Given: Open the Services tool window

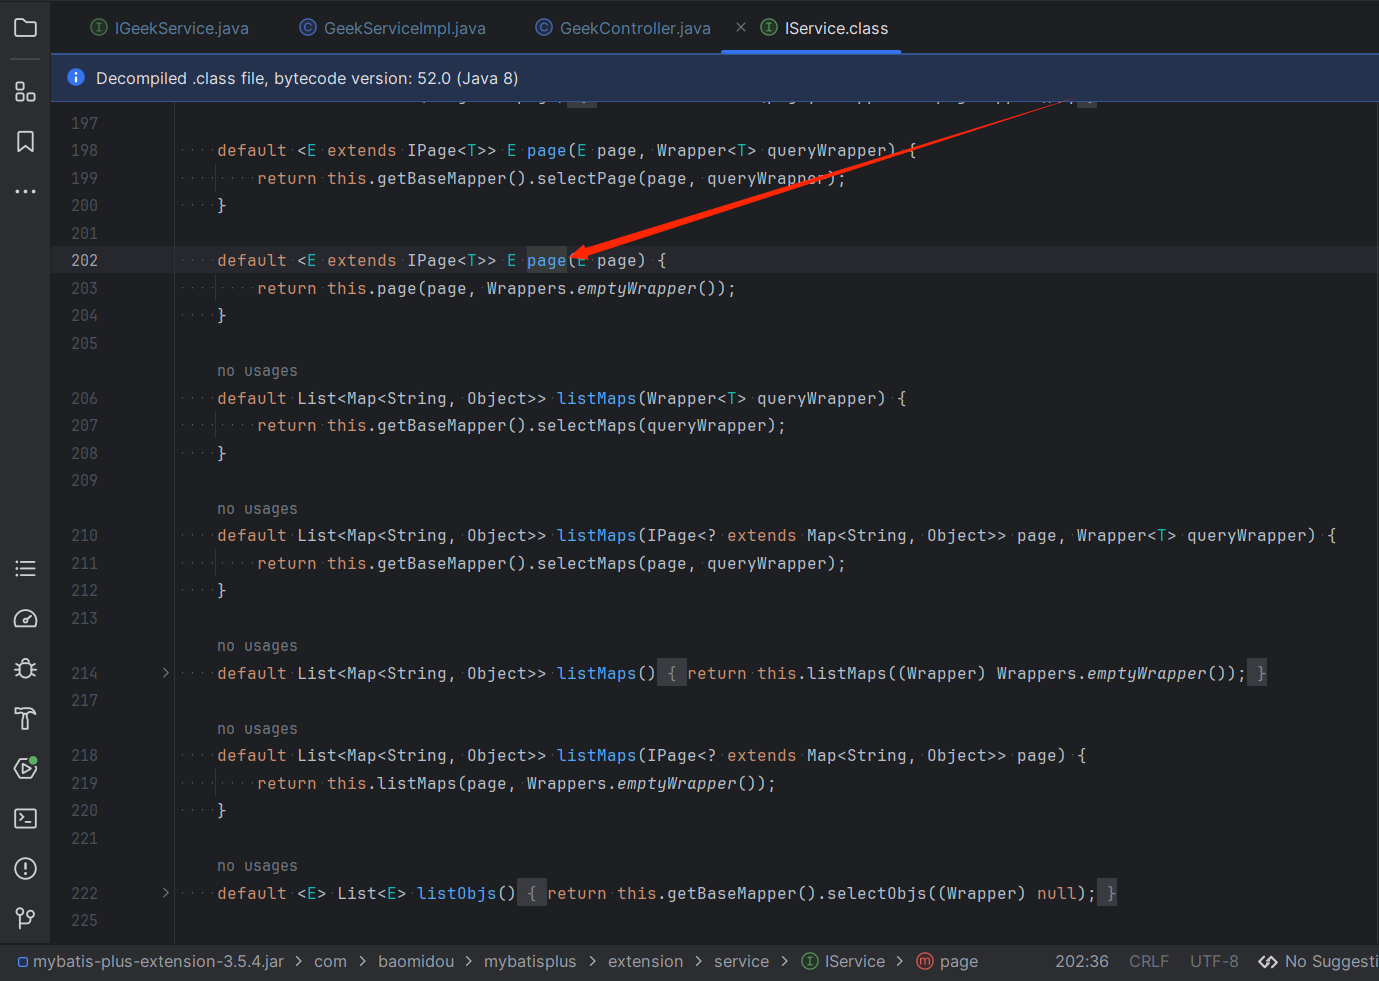Looking at the screenshot, I should (25, 768).
